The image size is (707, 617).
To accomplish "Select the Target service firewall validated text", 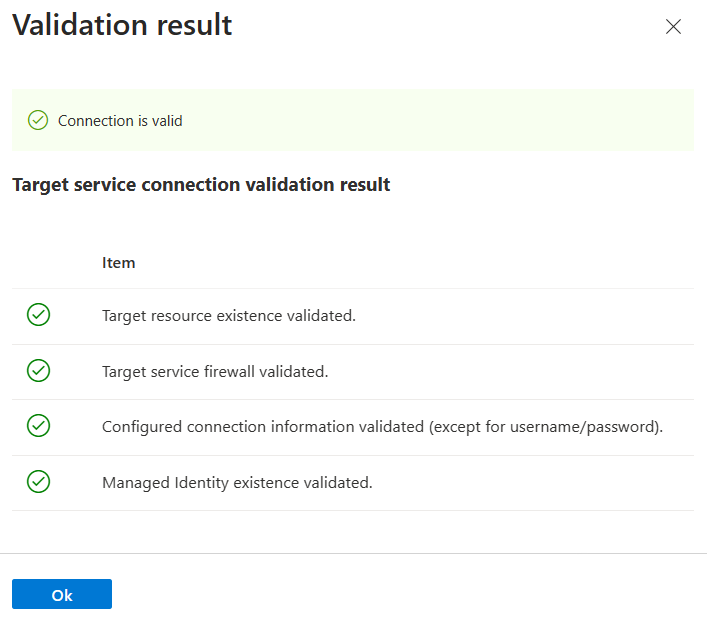I will point(215,372).
